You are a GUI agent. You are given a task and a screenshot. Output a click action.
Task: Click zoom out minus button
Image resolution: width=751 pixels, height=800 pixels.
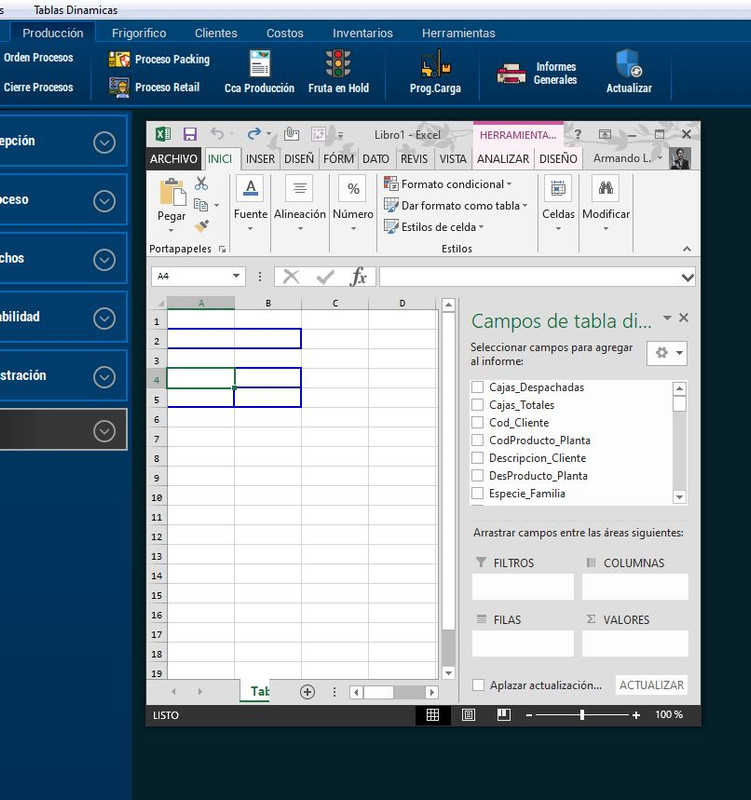point(529,715)
